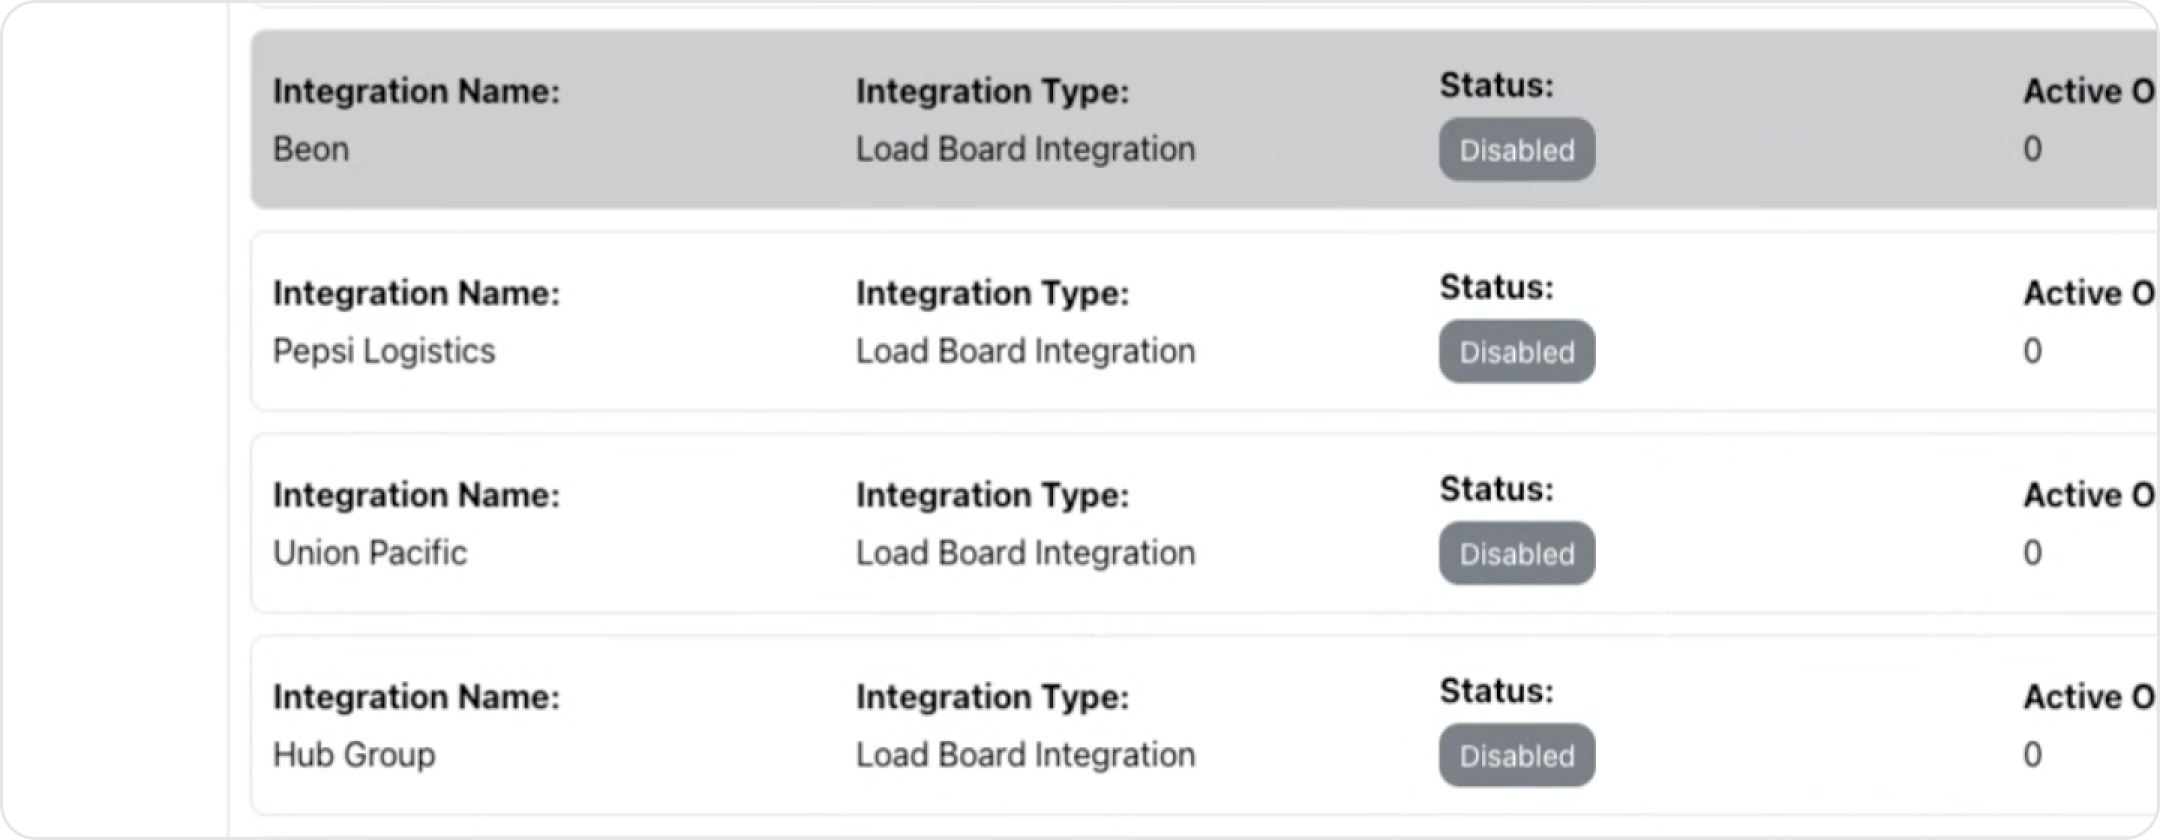Image resolution: width=2160 pixels, height=840 pixels.
Task: Click Load Board Integration for Hub Group
Action: [1025, 755]
